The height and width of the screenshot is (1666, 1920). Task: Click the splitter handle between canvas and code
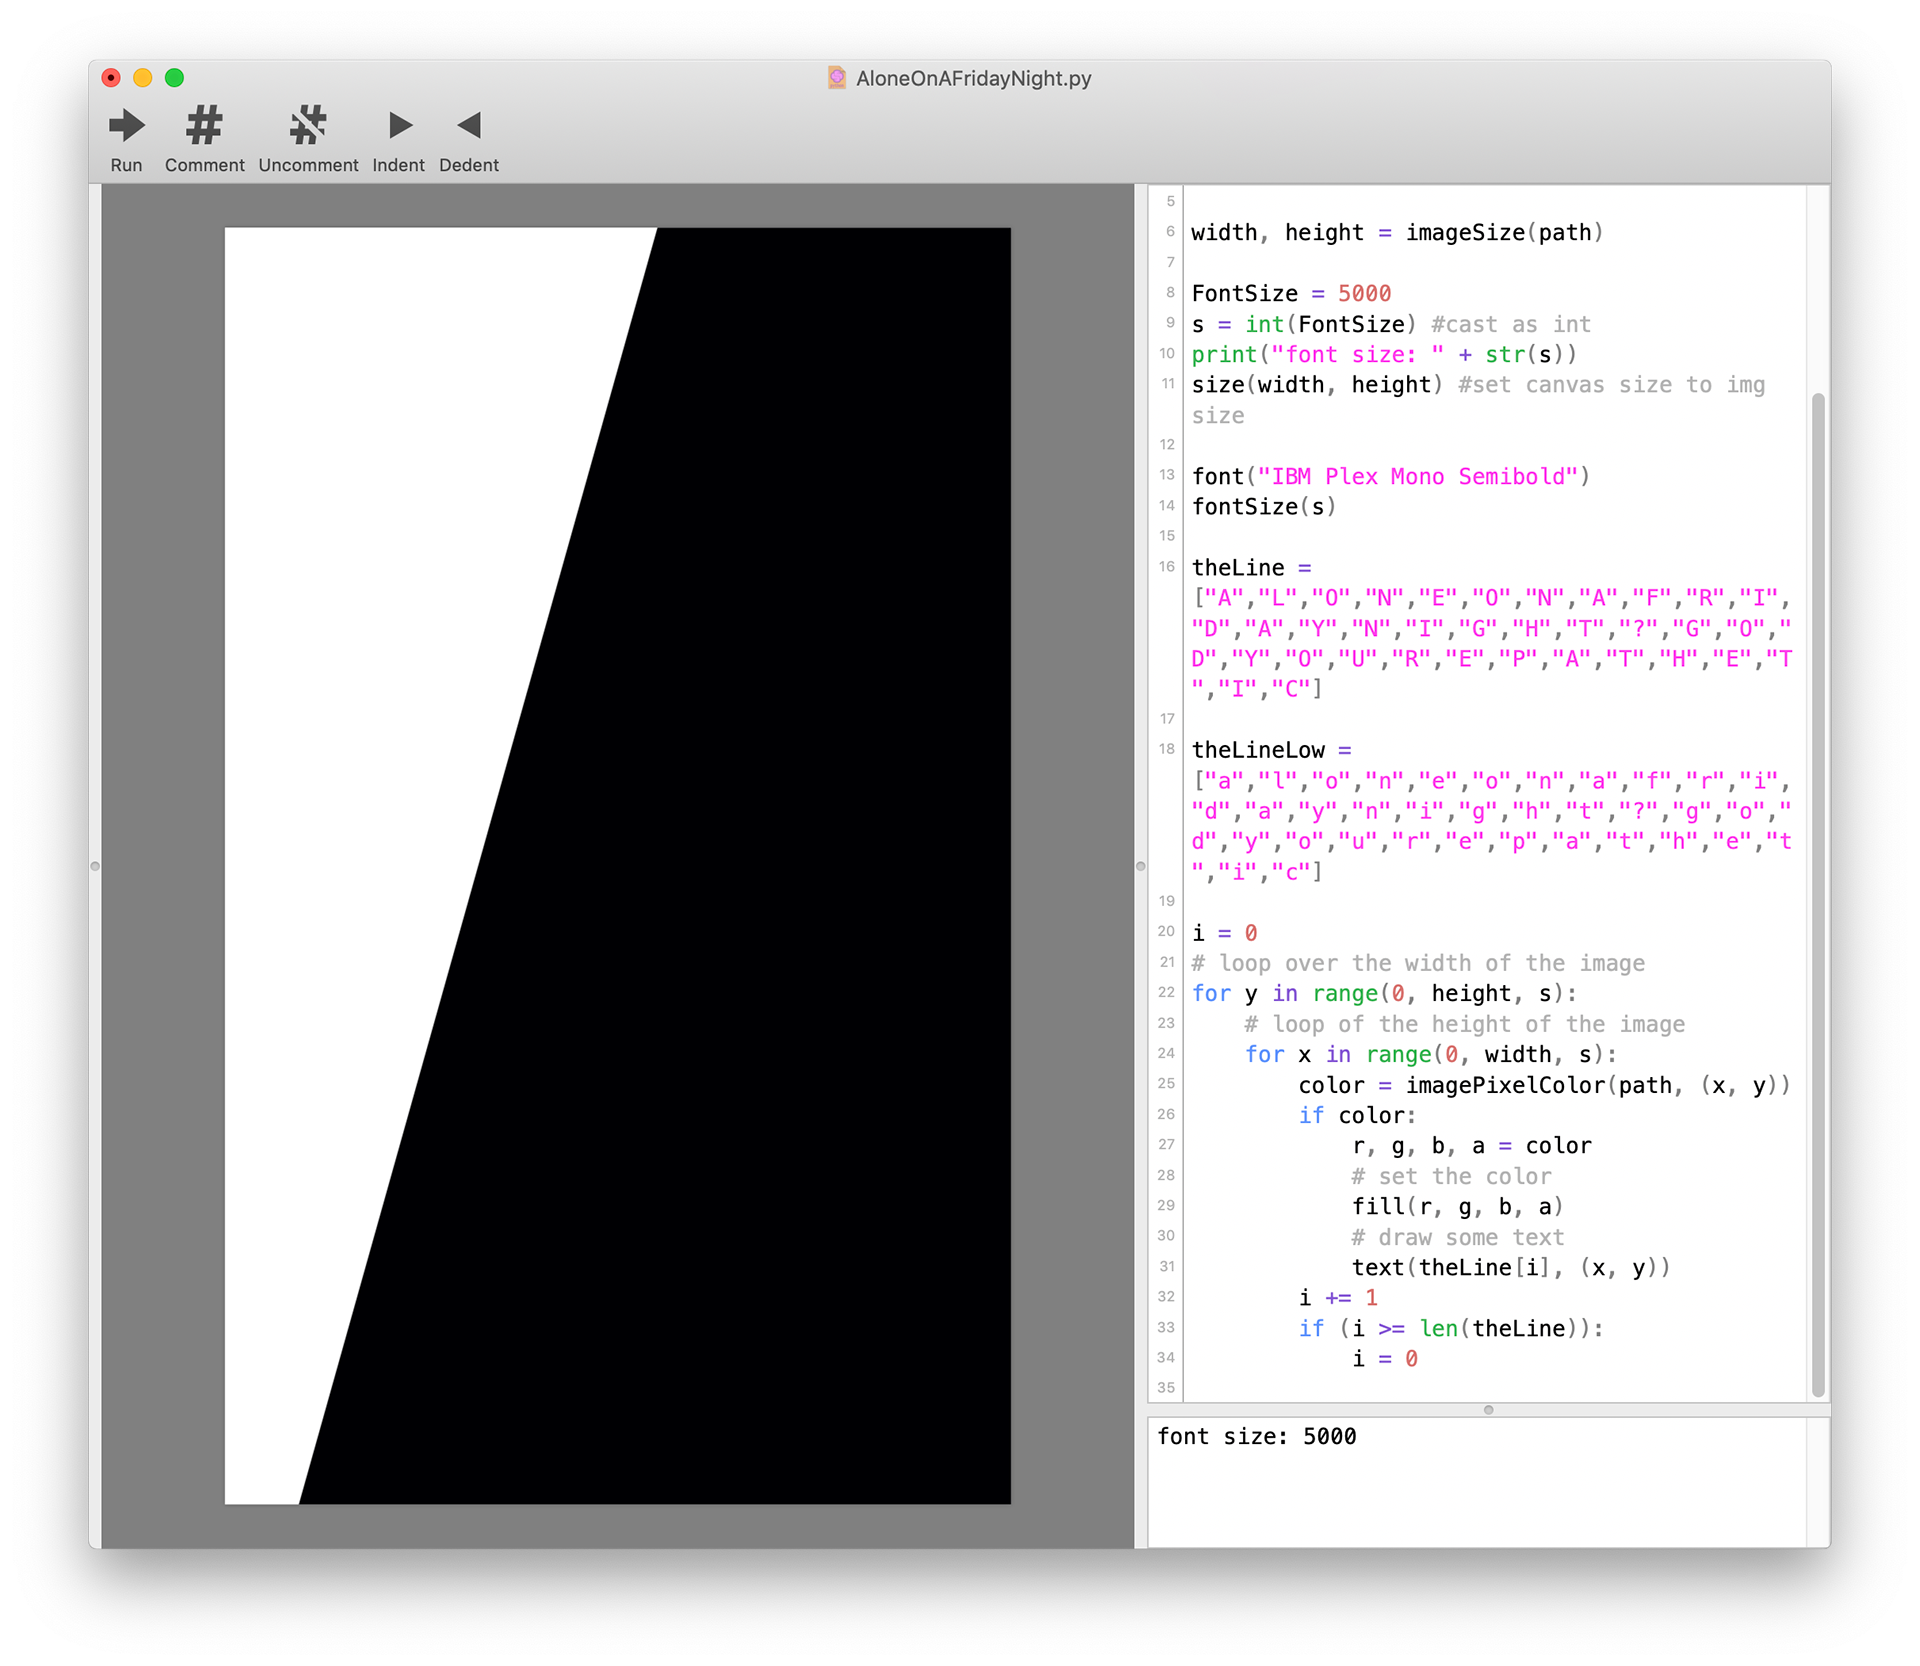(1140, 866)
